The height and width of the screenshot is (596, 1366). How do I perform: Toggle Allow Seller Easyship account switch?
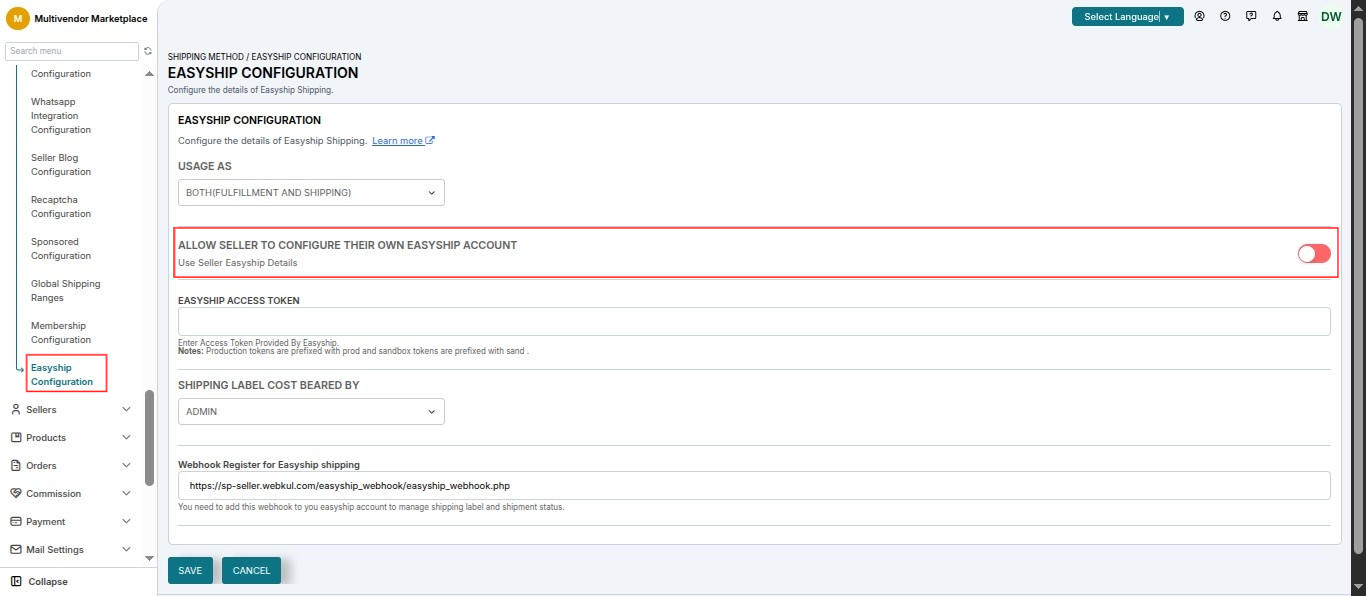pyautogui.click(x=1314, y=254)
